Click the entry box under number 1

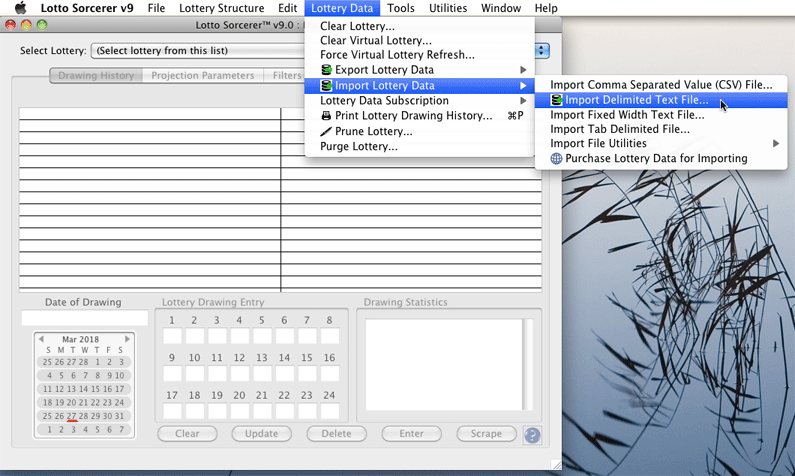coord(172,336)
